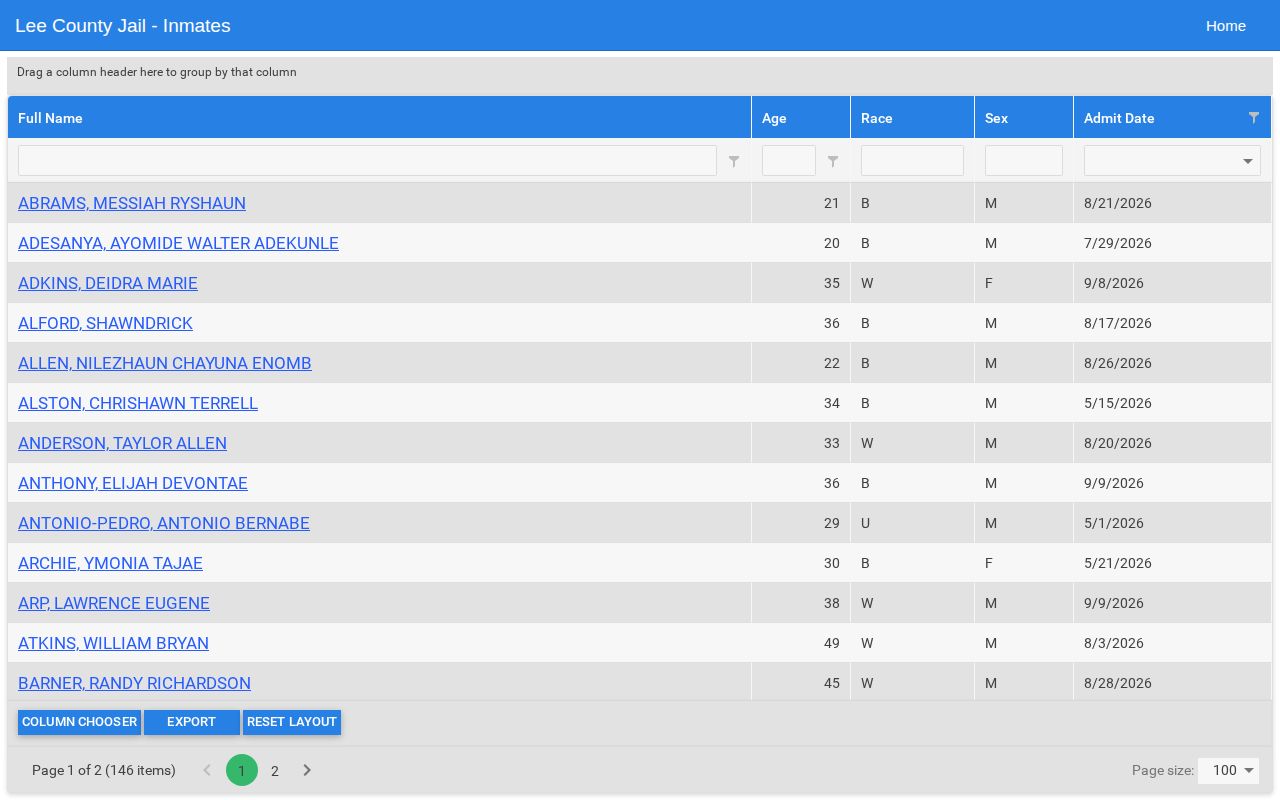Open ANTHONY, ELIJAH DEVONTAE record

133,483
